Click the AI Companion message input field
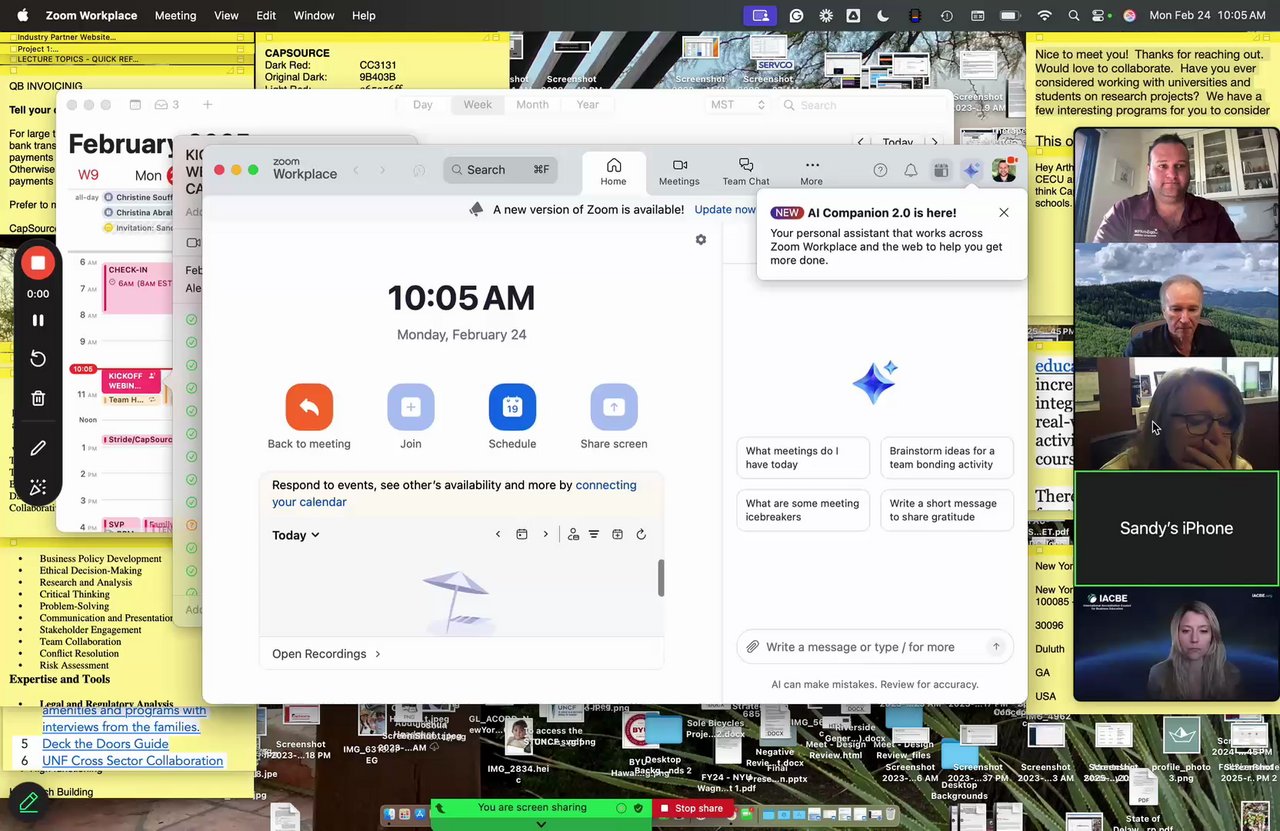 coord(874,647)
